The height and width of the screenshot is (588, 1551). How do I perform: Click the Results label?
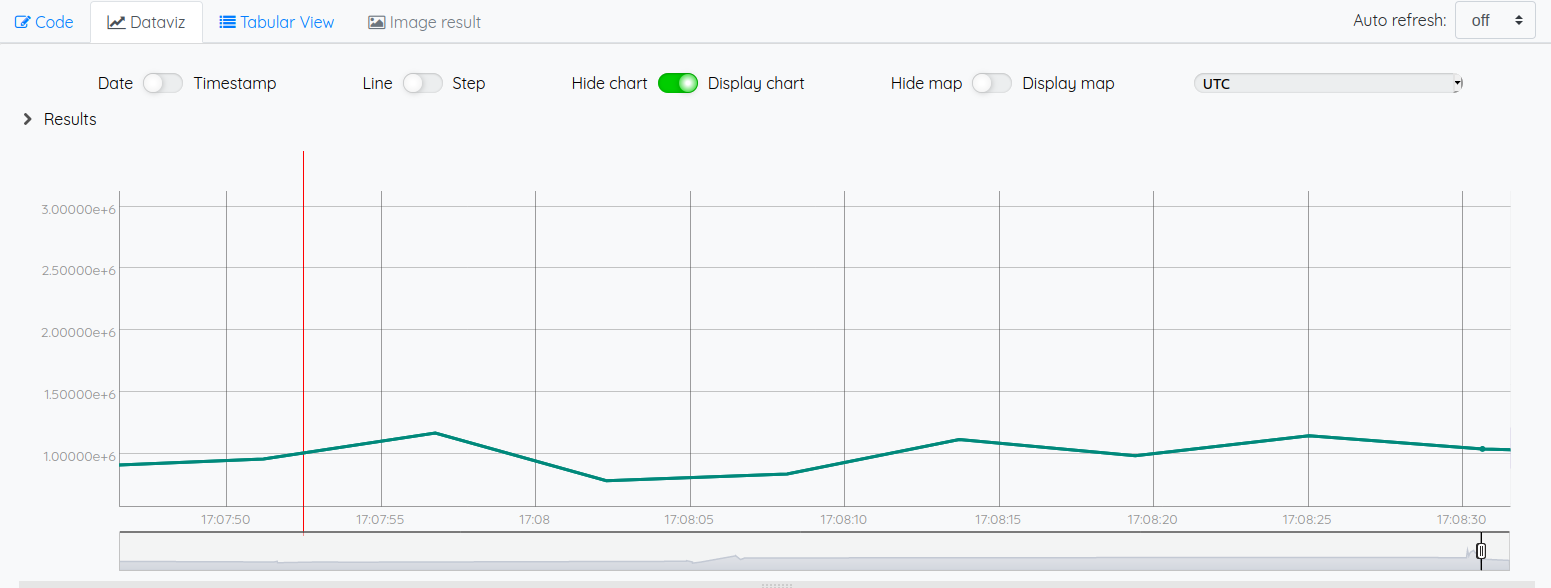click(x=70, y=119)
